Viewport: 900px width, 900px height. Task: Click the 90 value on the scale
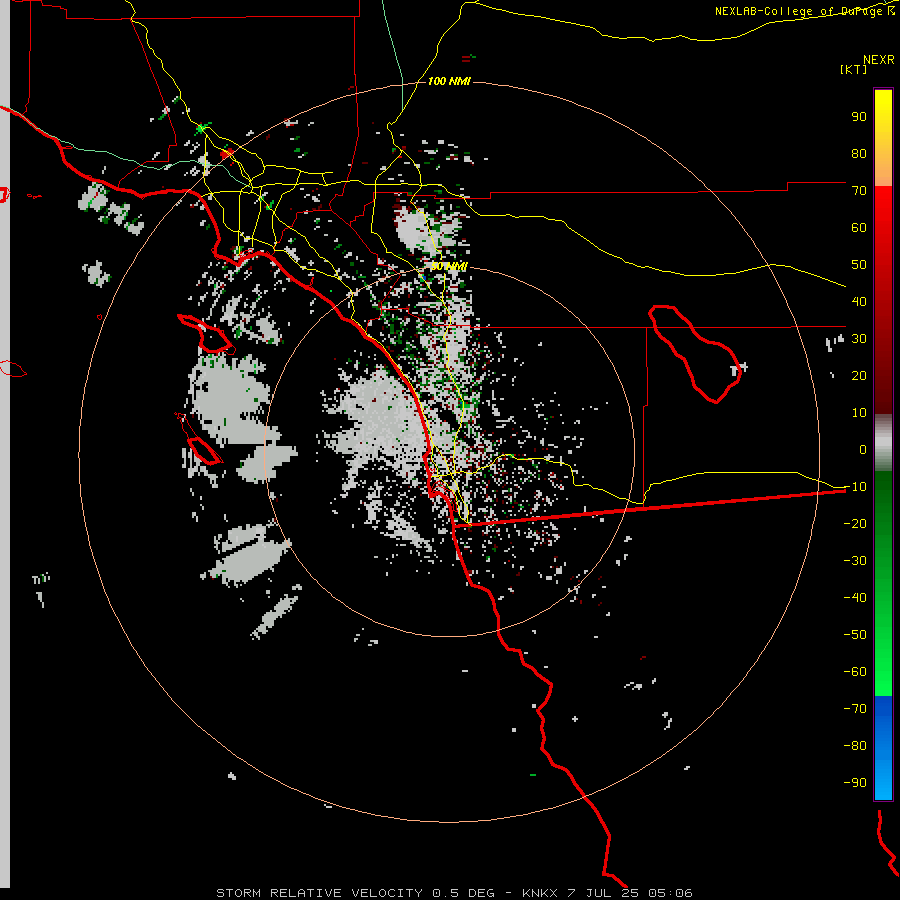point(859,117)
